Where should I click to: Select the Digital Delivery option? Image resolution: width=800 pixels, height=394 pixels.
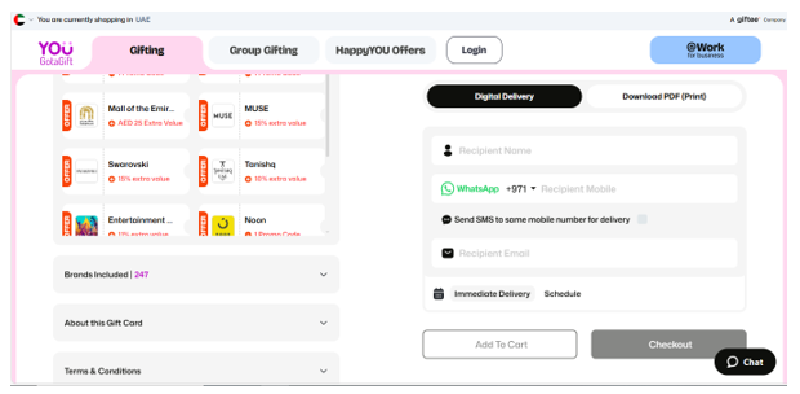(x=504, y=96)
